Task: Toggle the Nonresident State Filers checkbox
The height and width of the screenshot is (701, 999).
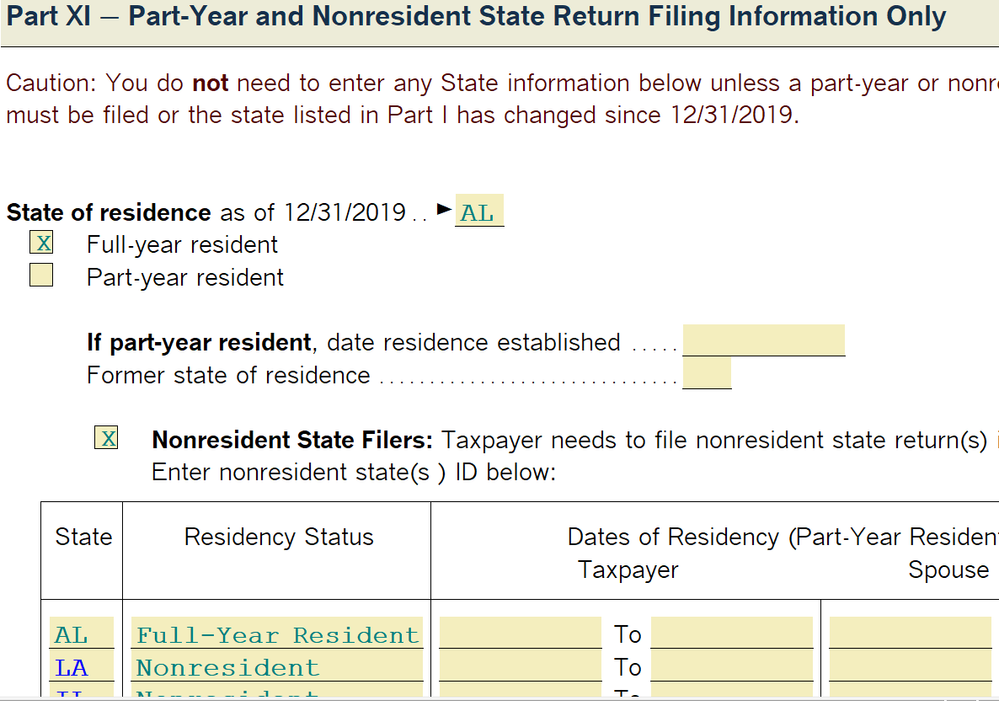Action: 106,438
